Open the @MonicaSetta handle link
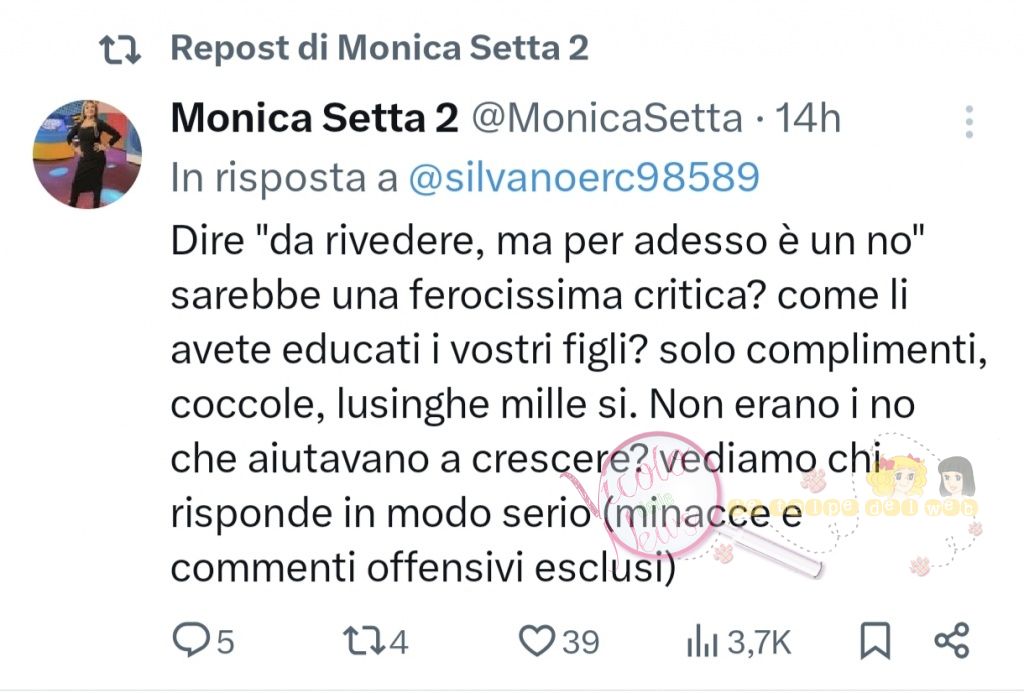 pos(606,120)
